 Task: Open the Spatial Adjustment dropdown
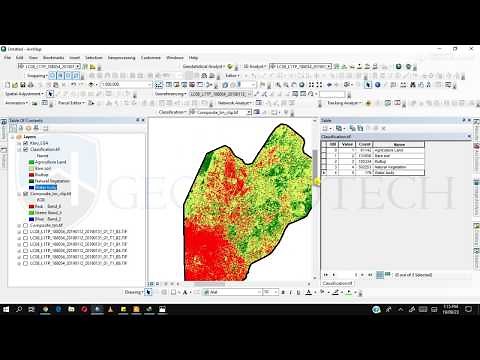25,94
